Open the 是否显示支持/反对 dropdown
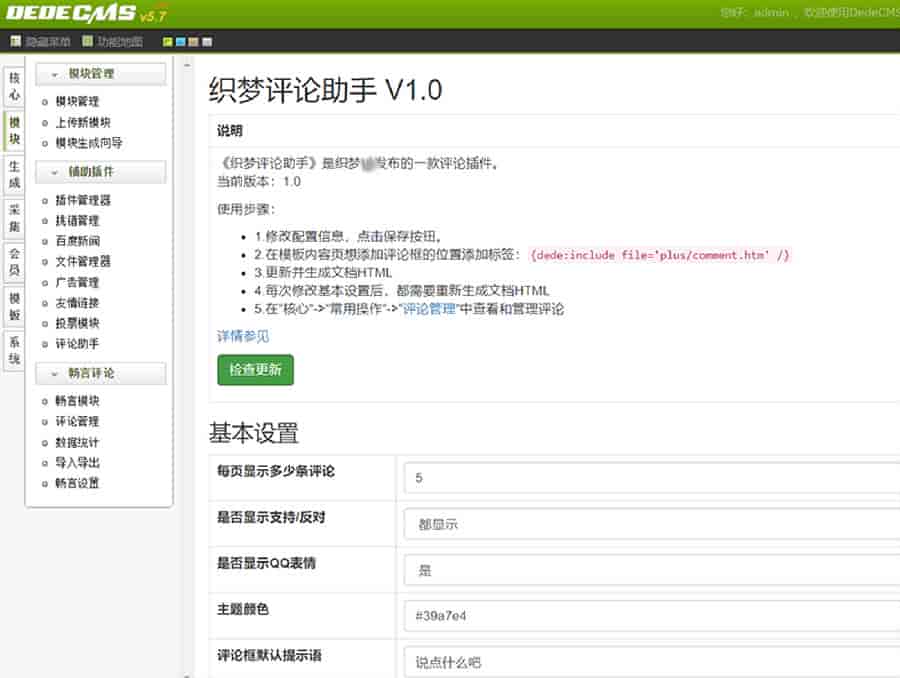900x678 pixels. 650,524
